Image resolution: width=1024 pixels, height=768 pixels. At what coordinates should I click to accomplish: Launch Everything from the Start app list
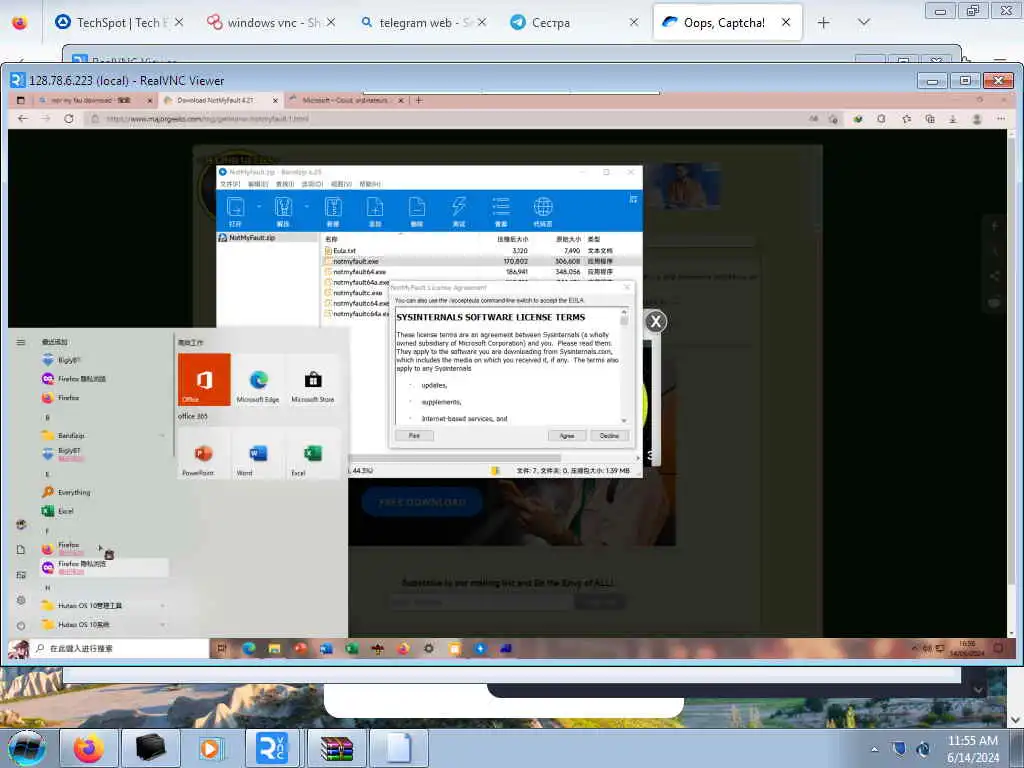pos(67,492)
